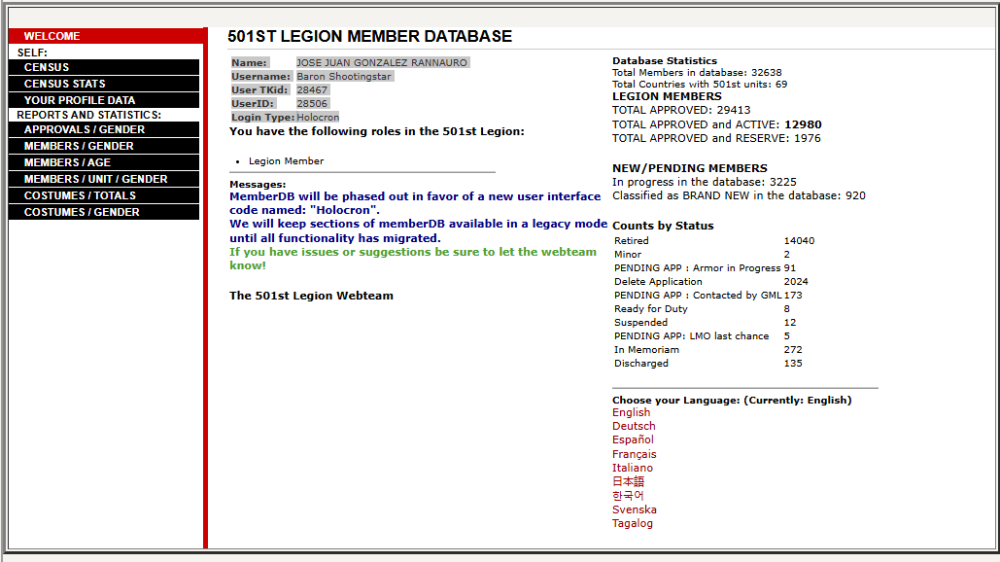Switch language to English
1000x562 pixels.
click(631, 413)
